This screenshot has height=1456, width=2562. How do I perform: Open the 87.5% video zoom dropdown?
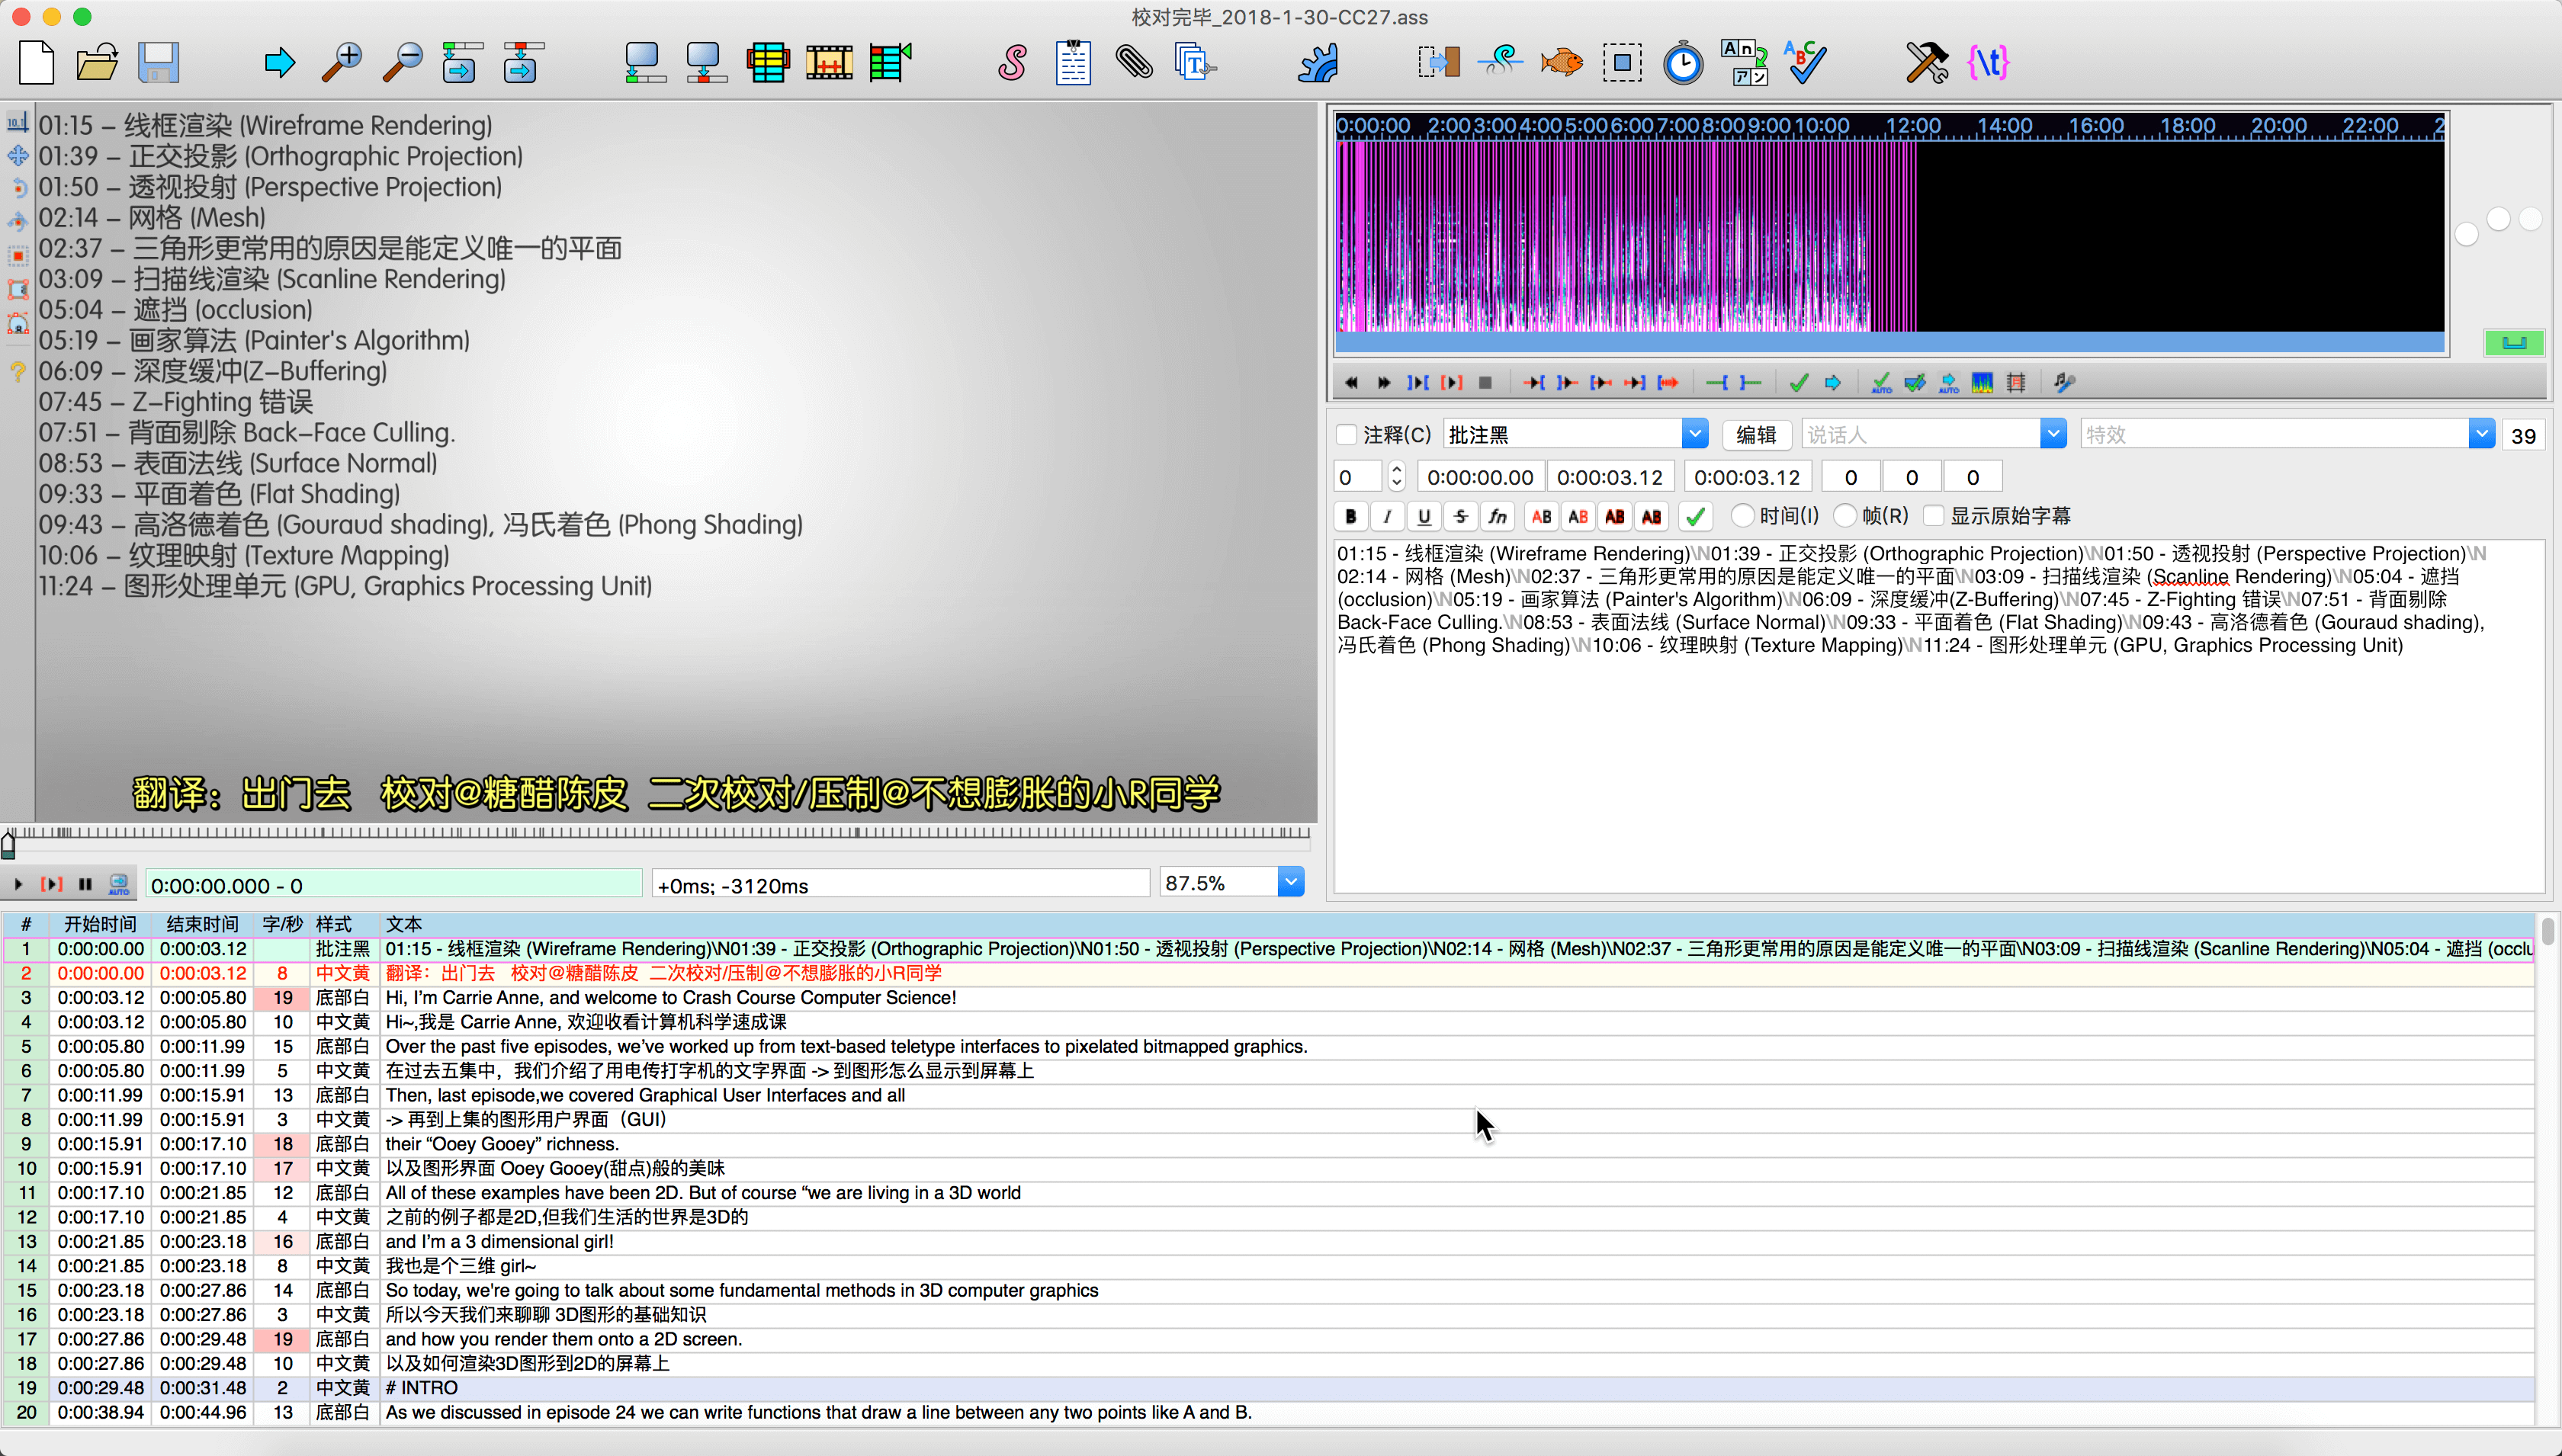tap(1291, 883)
